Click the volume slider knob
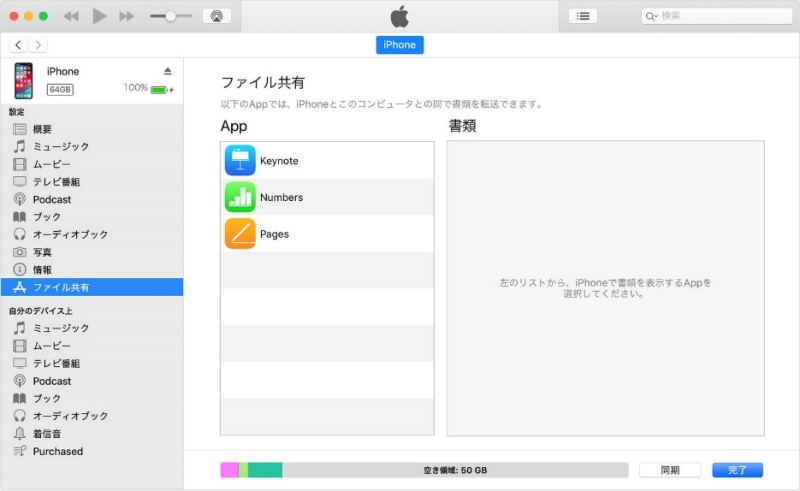 (171, 16)
